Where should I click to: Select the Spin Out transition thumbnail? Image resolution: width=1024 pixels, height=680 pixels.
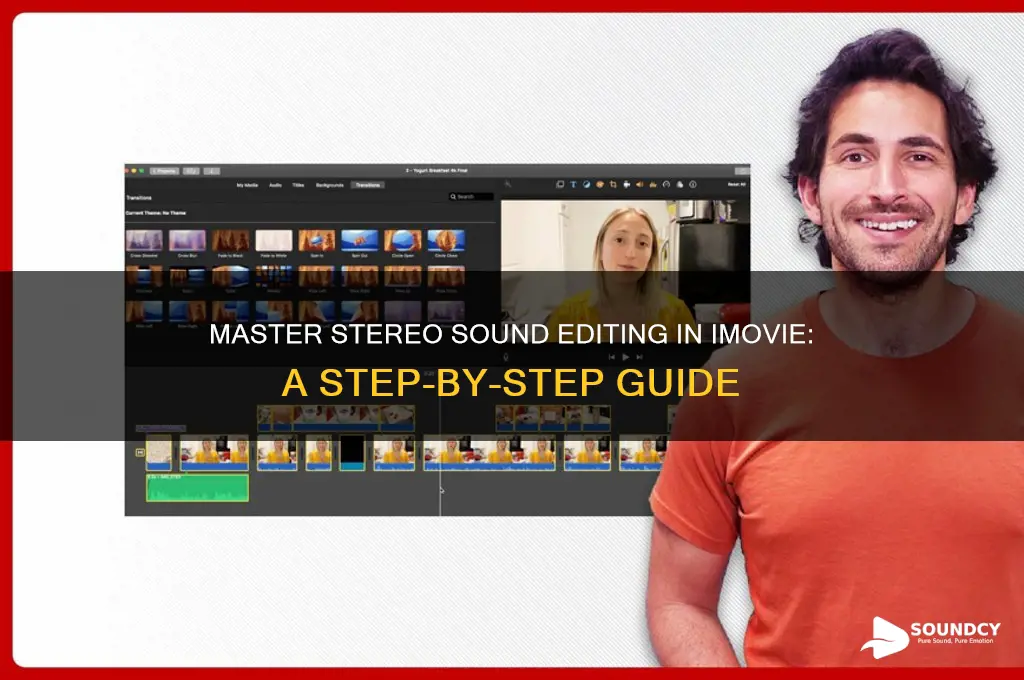(360, 240)
